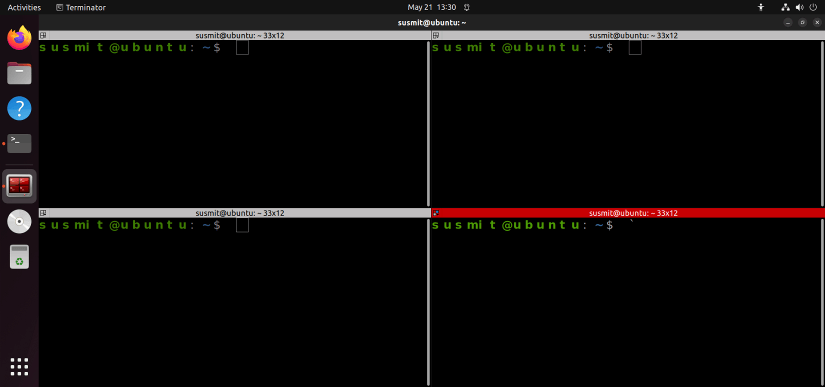Image resolution: width=825 pixels, height=387 pixels.
Task: Open the accessibility menu icon
Action: pos(760,7)
